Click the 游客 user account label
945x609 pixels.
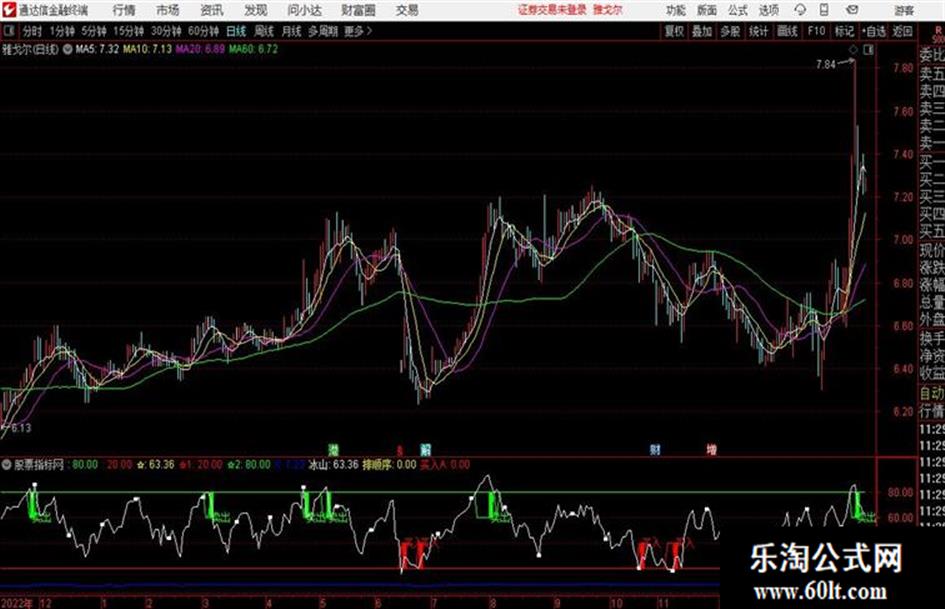pos(904,10)
